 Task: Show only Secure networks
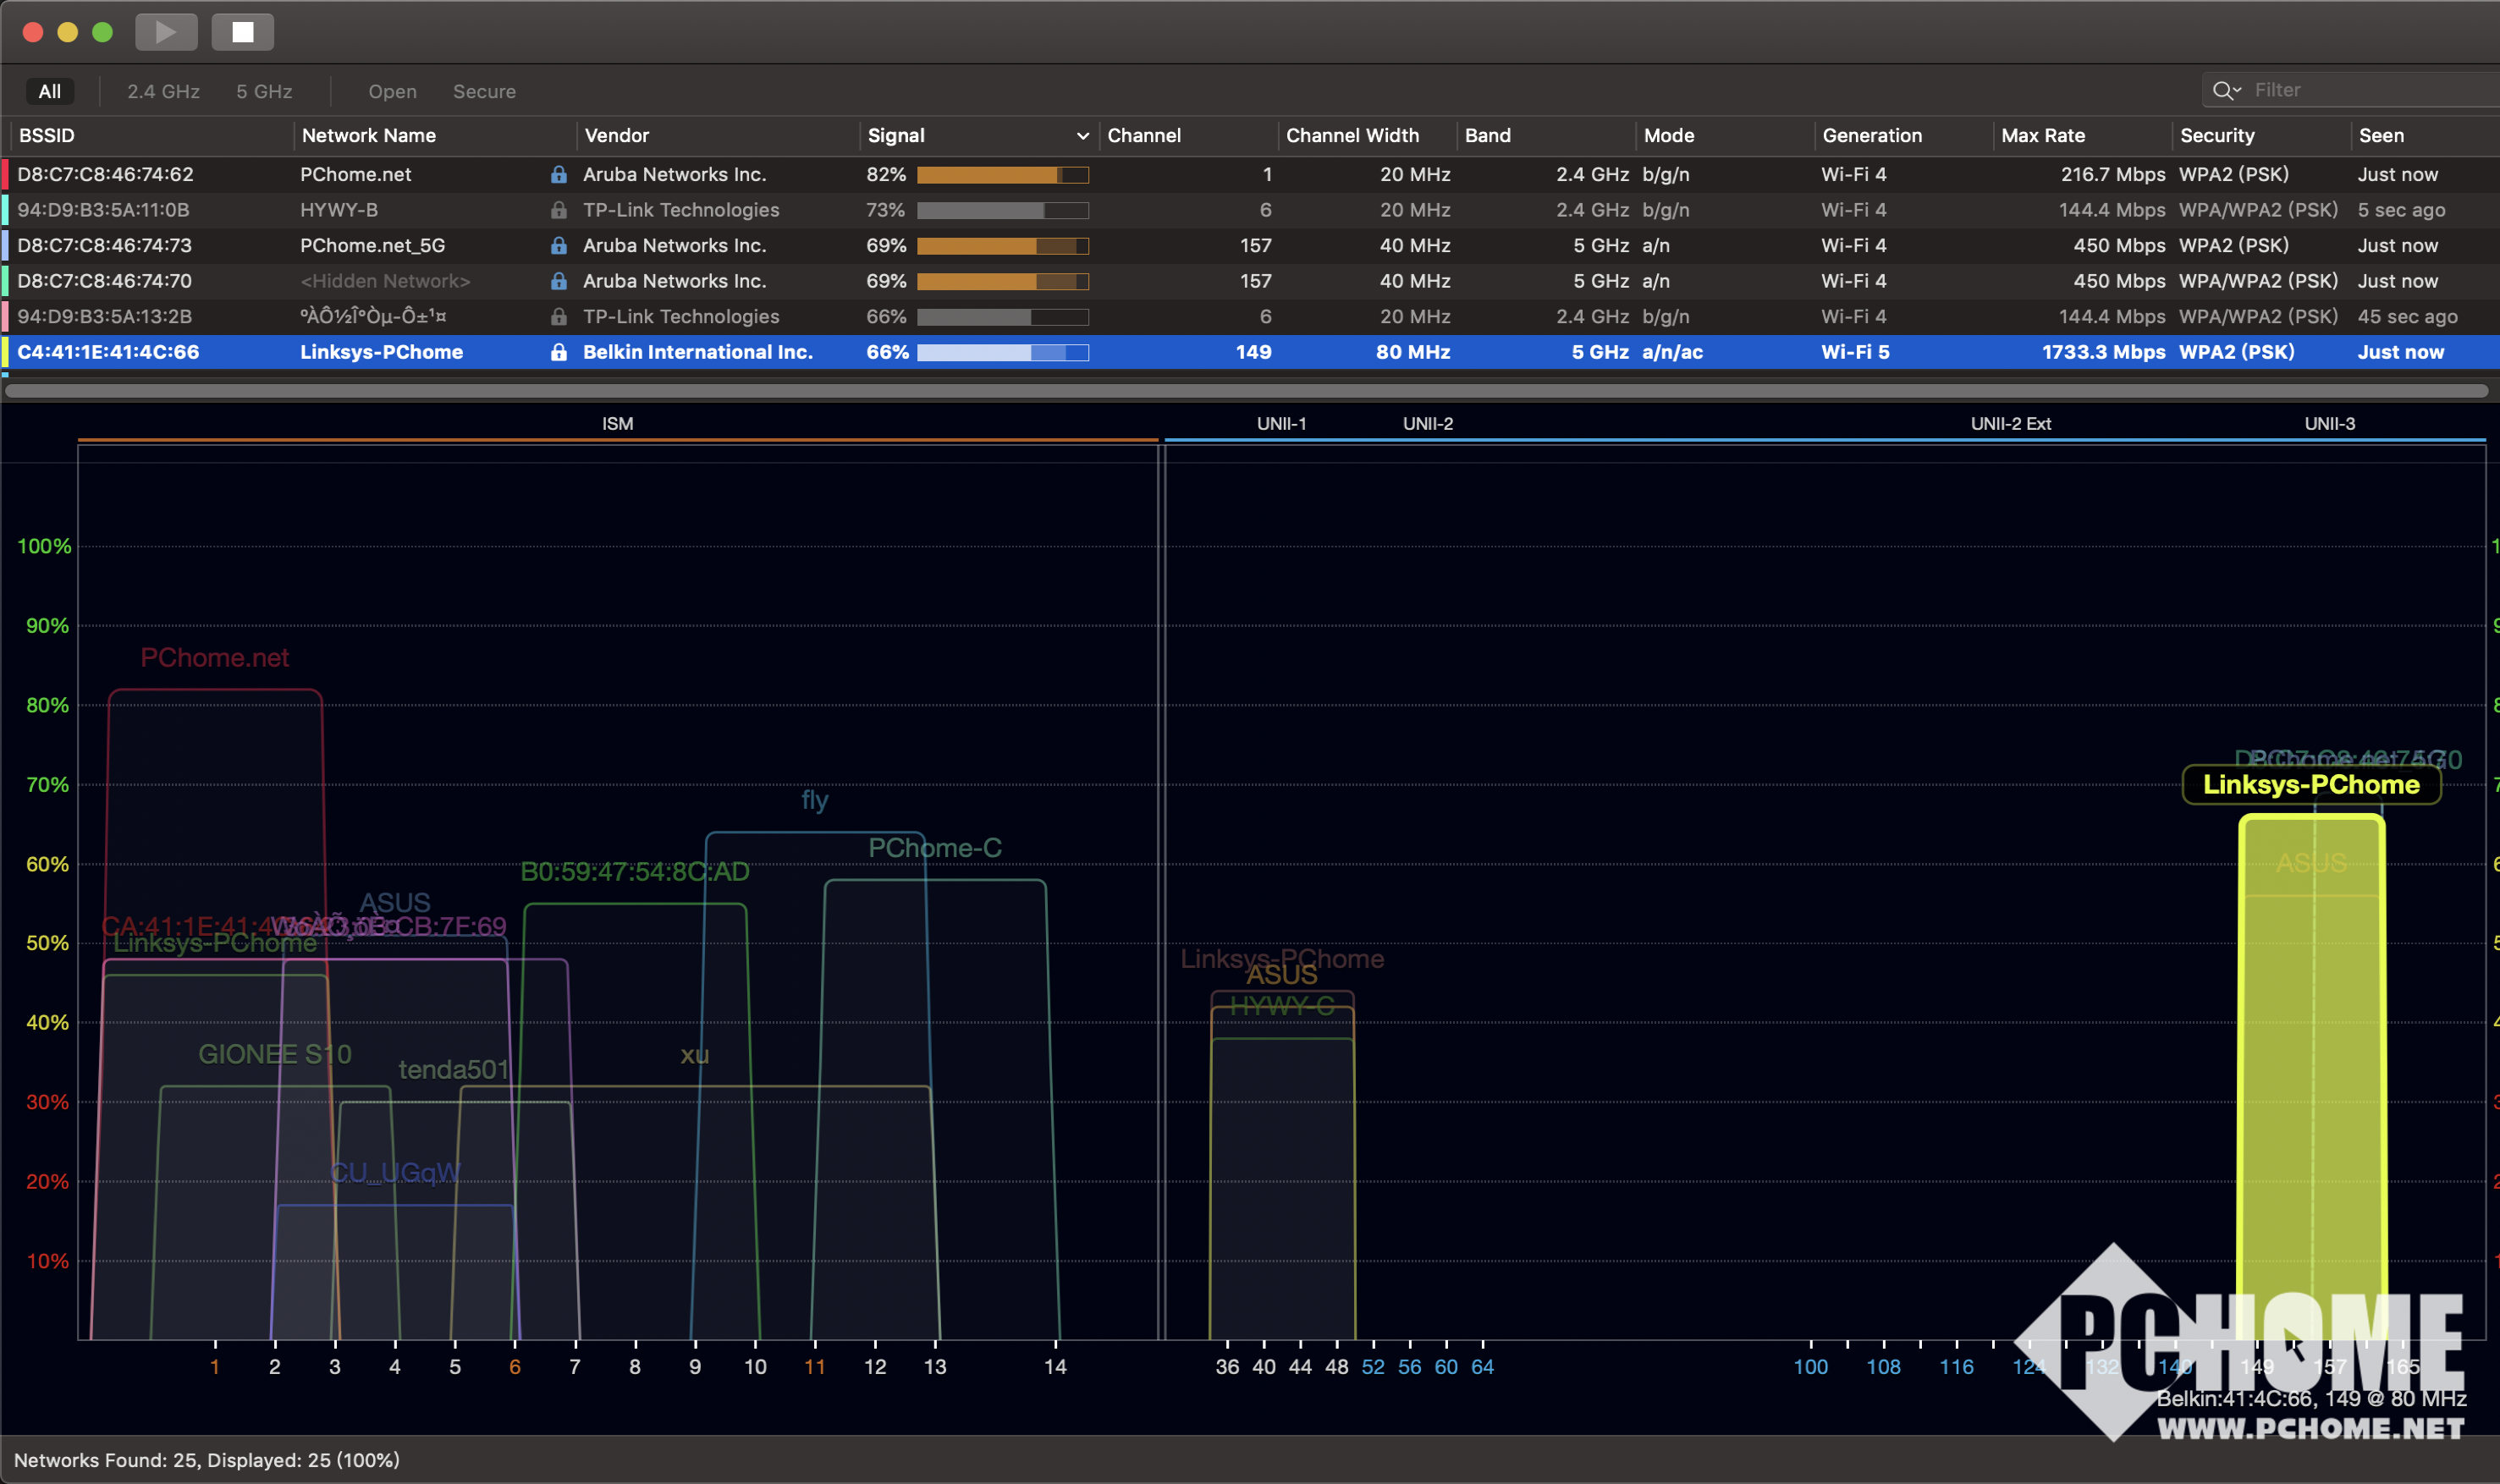coord(484,91)
